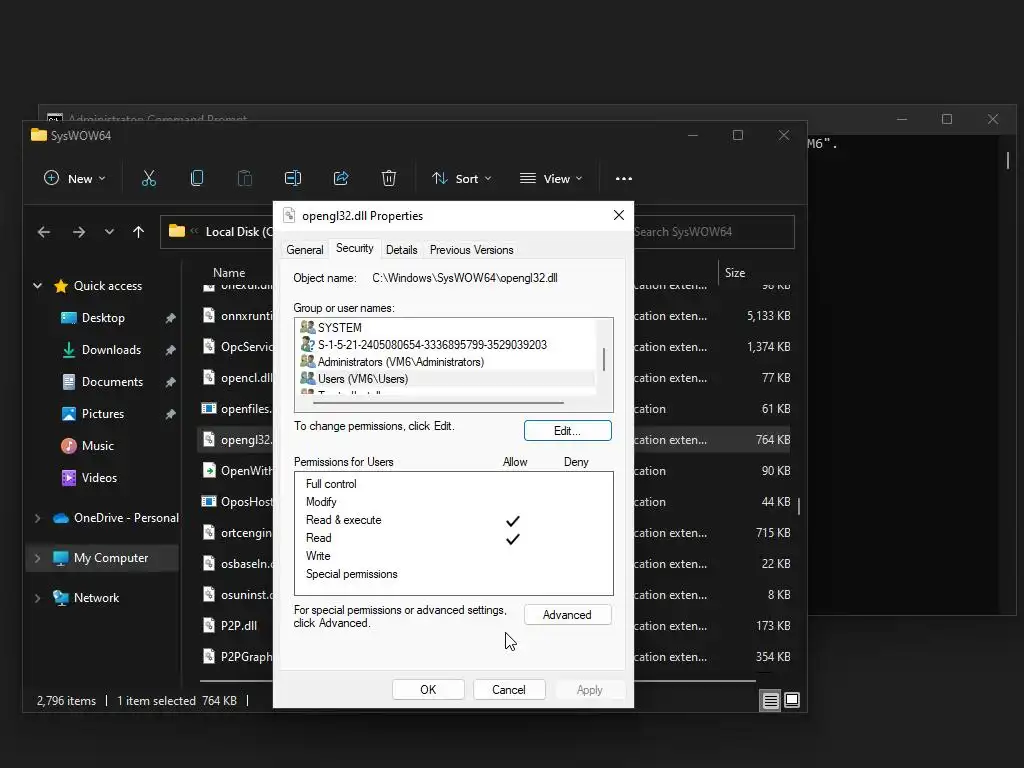This screenshot has height=768, width=1024.
Task: Go back with the left arrow
Action: pyautogui.click(x=44, y=232)
